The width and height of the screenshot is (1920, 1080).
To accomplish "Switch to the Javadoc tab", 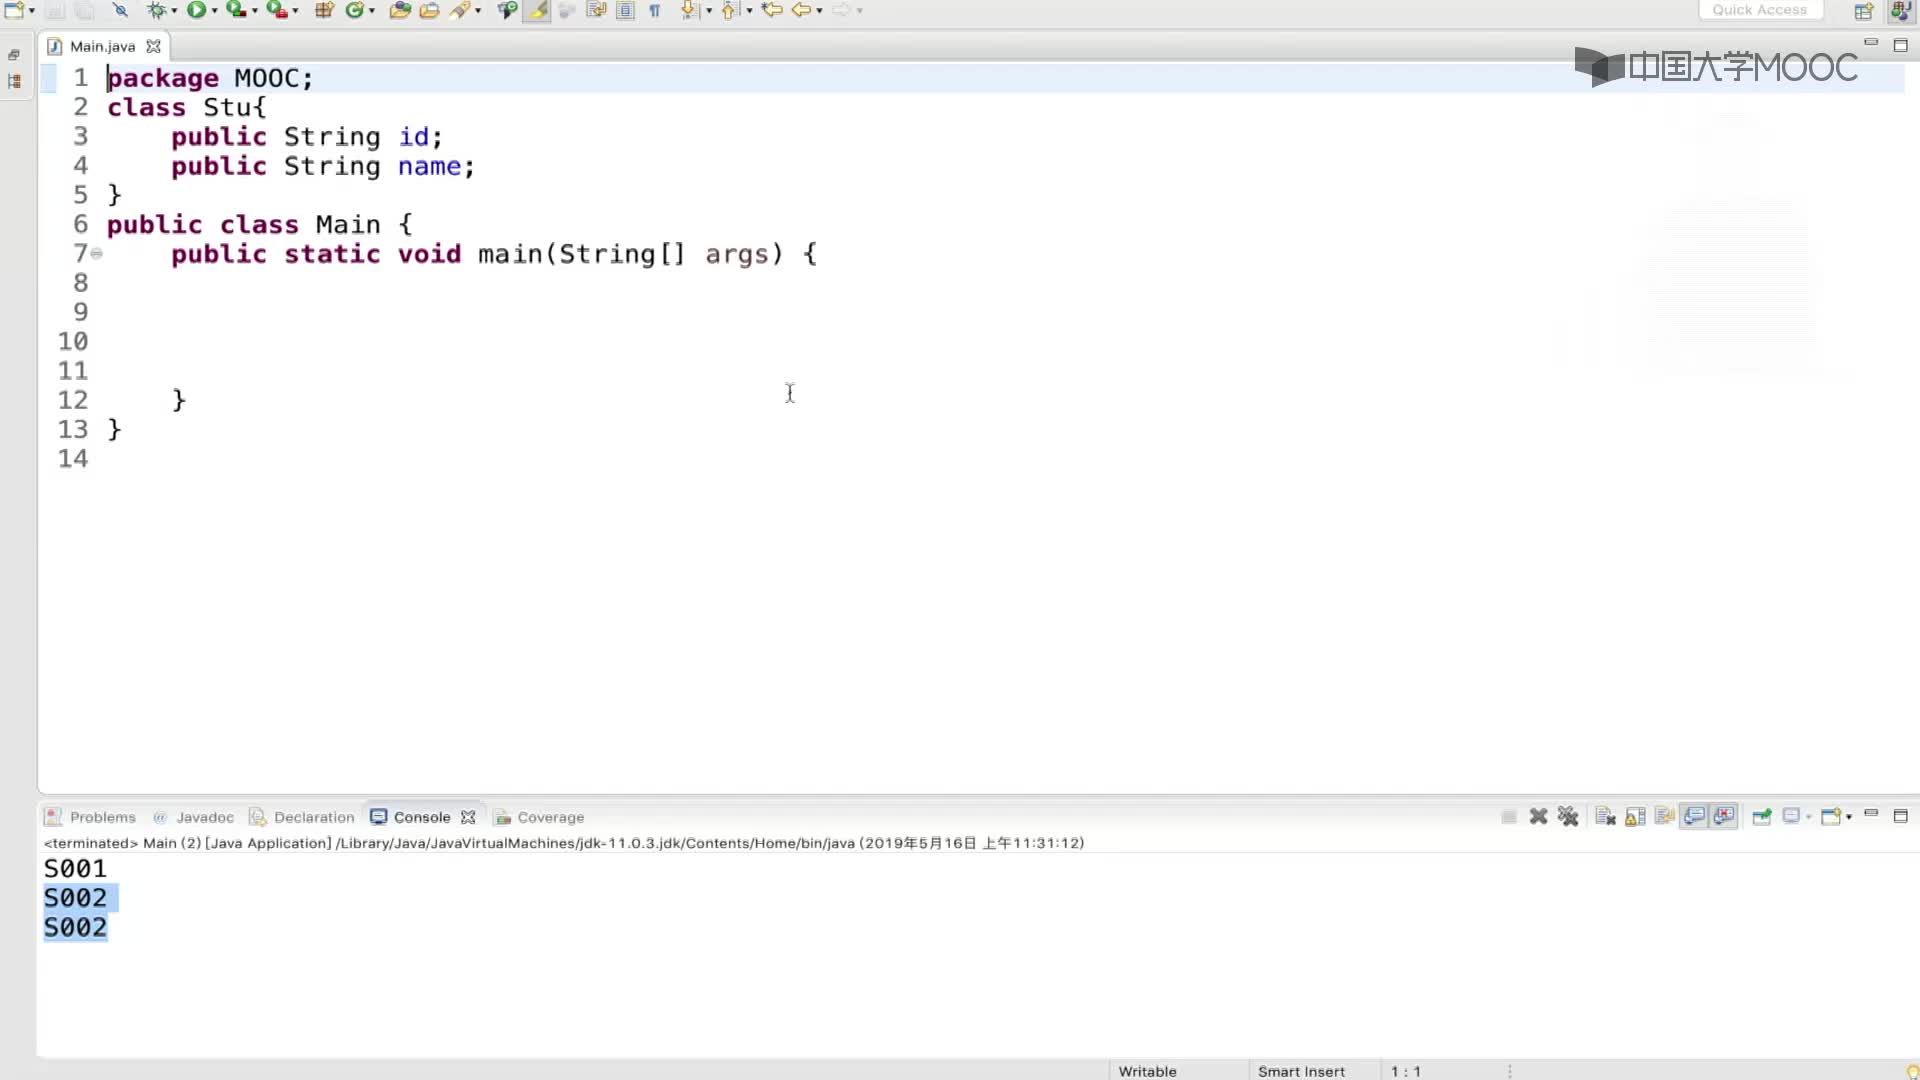I will click(193, 817).
